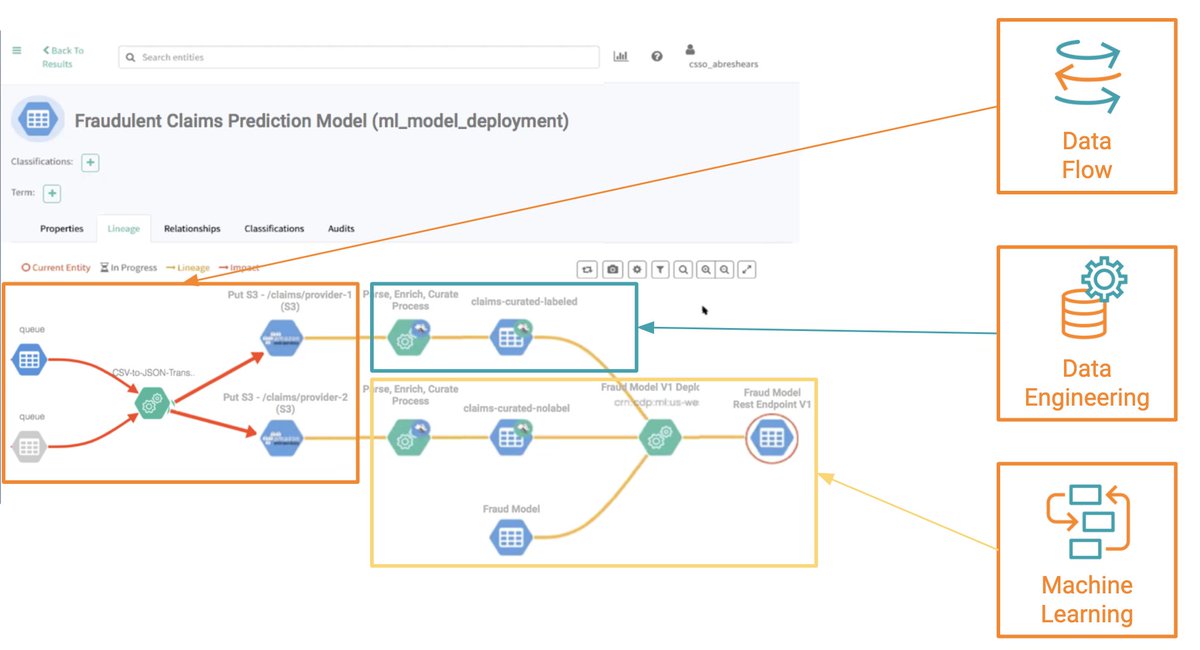Select the claims-curated-labeled node
Viewport: 1200px width, 650px height.
511,338
